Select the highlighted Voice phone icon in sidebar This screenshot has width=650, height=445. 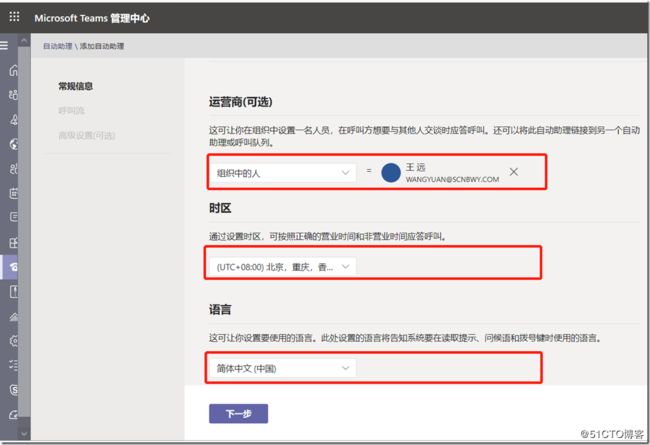pos(14,267)
